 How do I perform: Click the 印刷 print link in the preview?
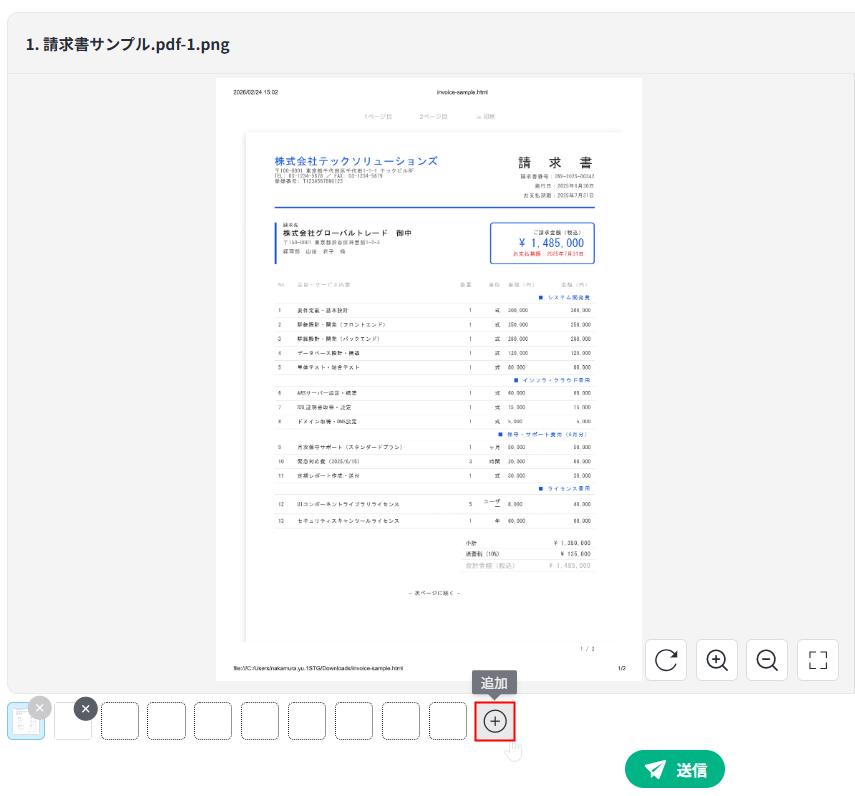pos(486,117)
